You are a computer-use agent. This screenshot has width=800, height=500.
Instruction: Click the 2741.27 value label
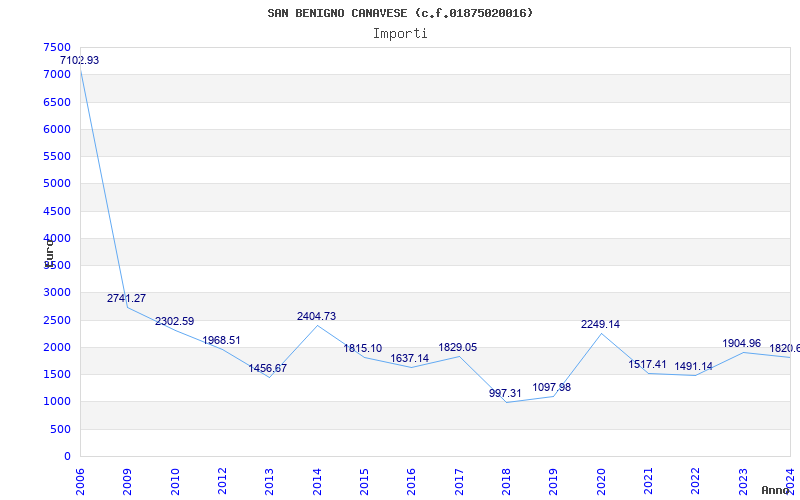127,299
